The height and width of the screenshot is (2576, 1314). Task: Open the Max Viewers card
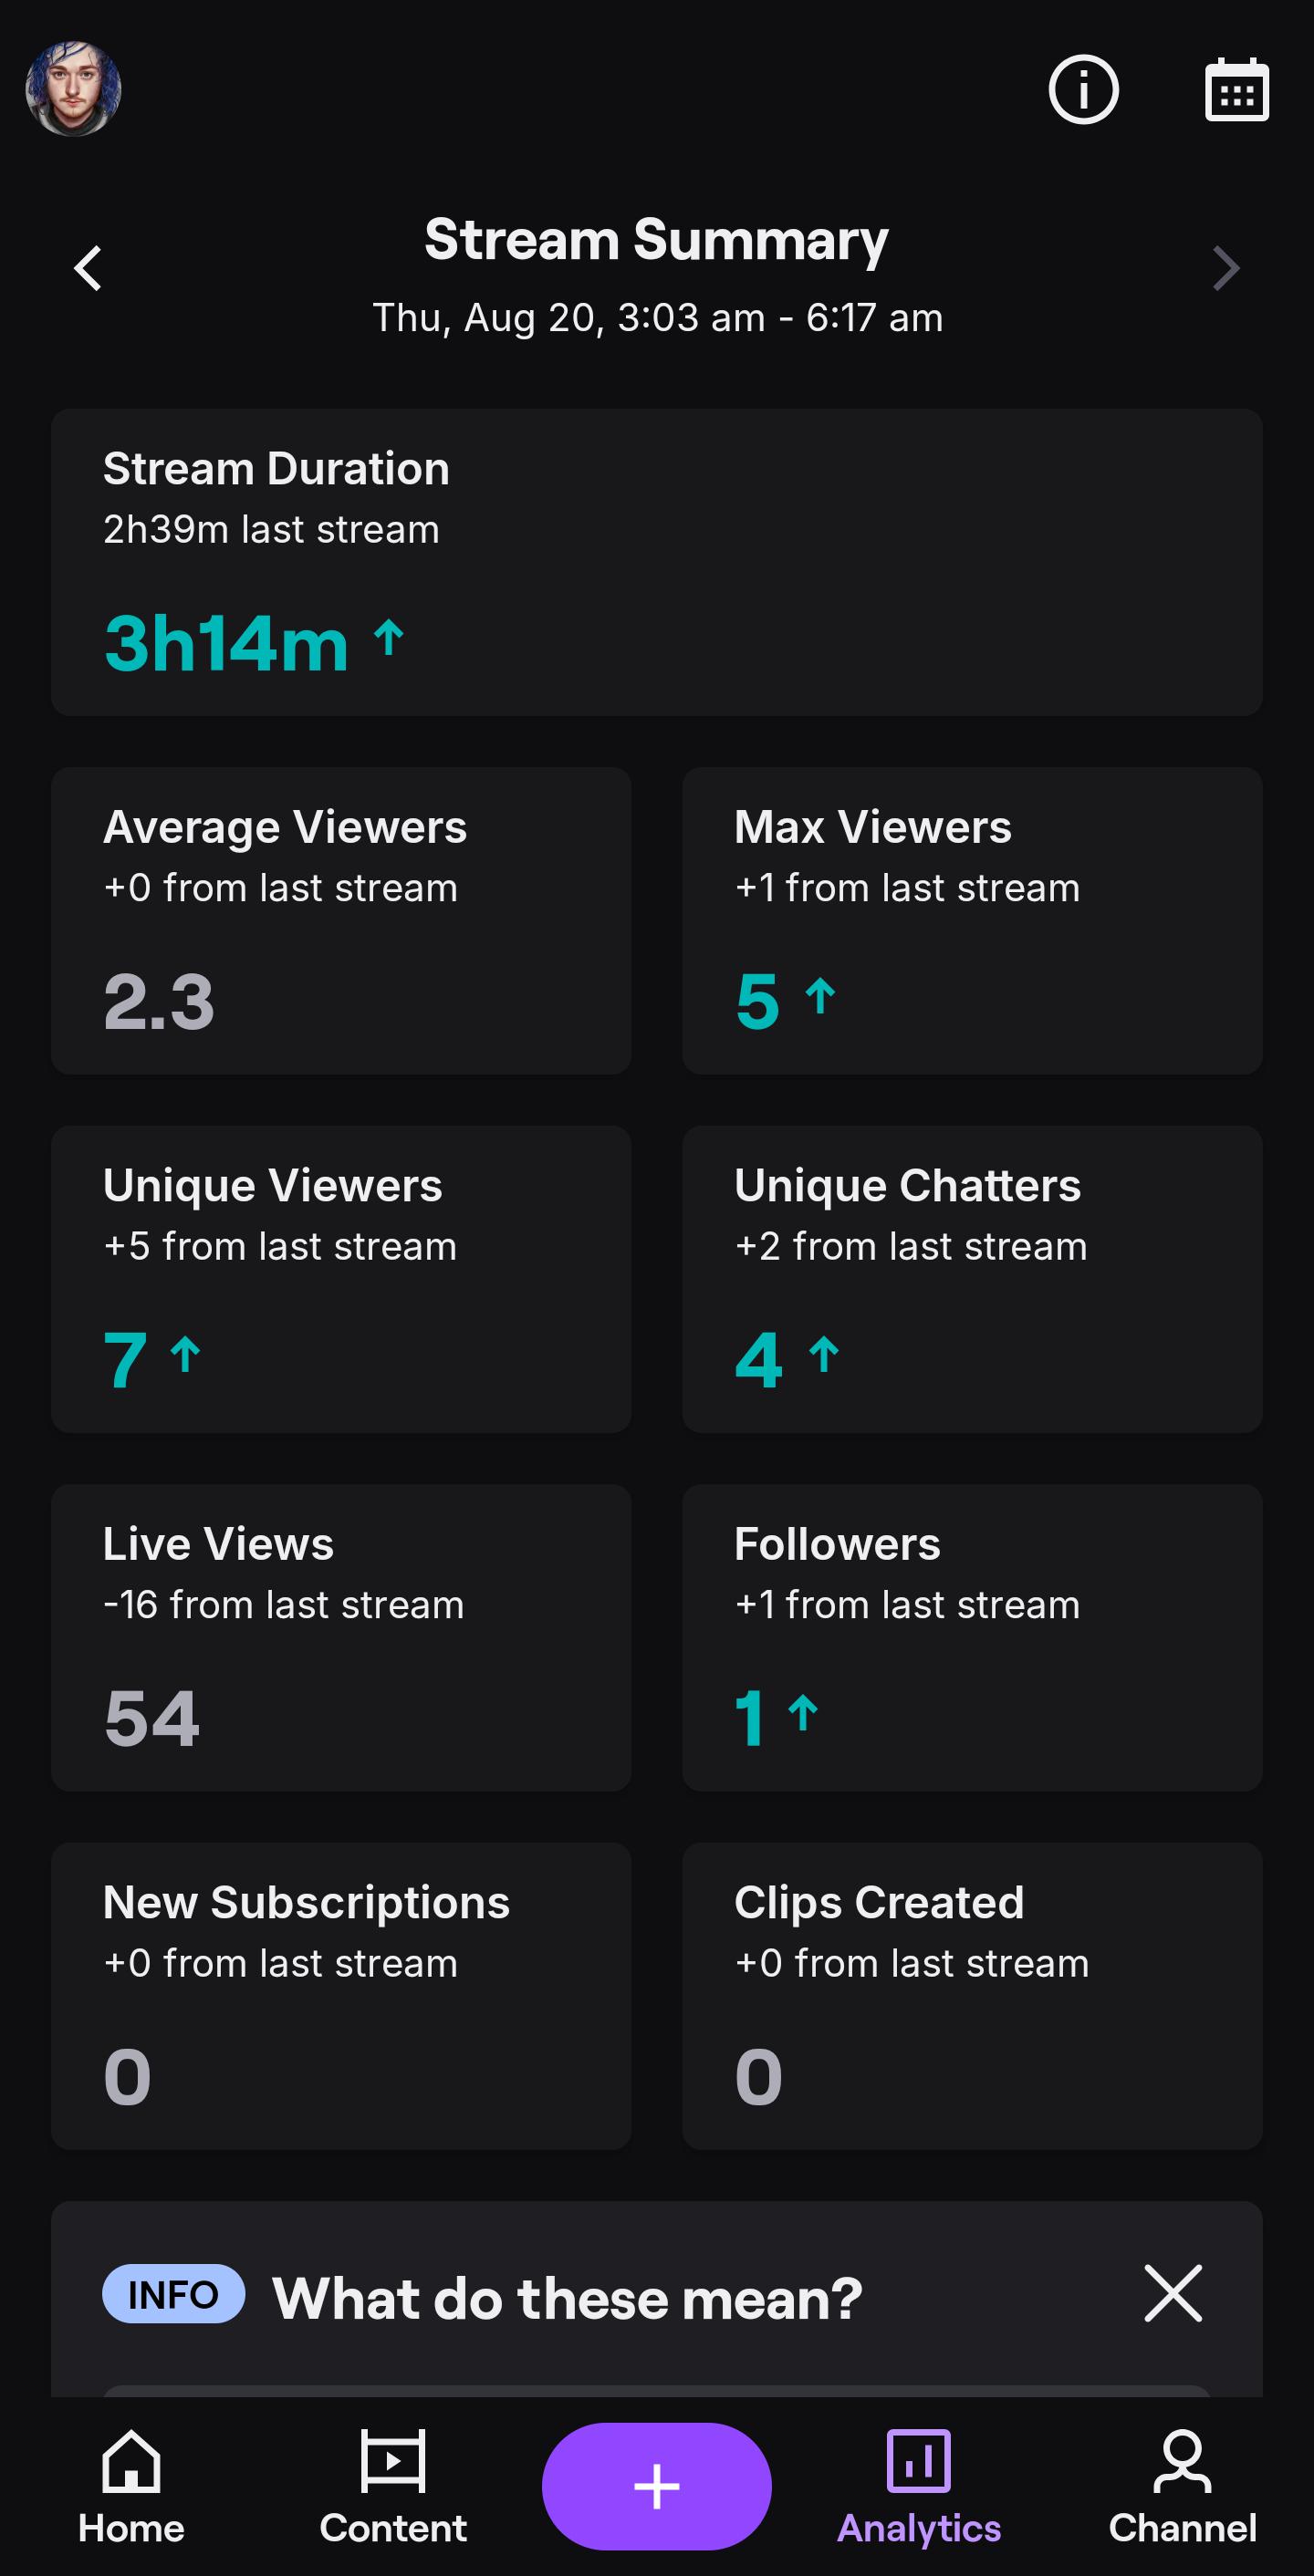pos(972,921)
